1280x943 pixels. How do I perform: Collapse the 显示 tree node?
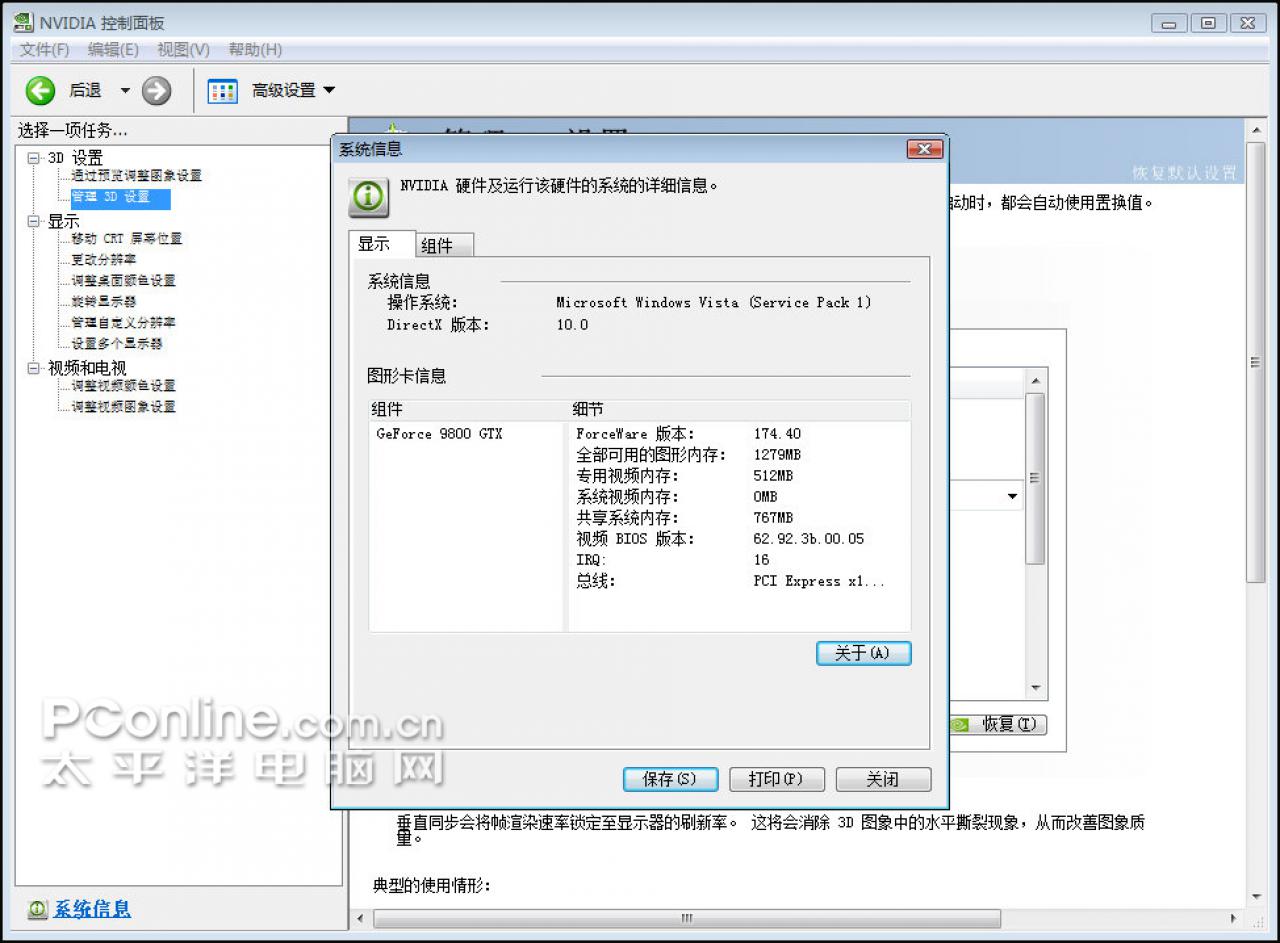[34, 221]
